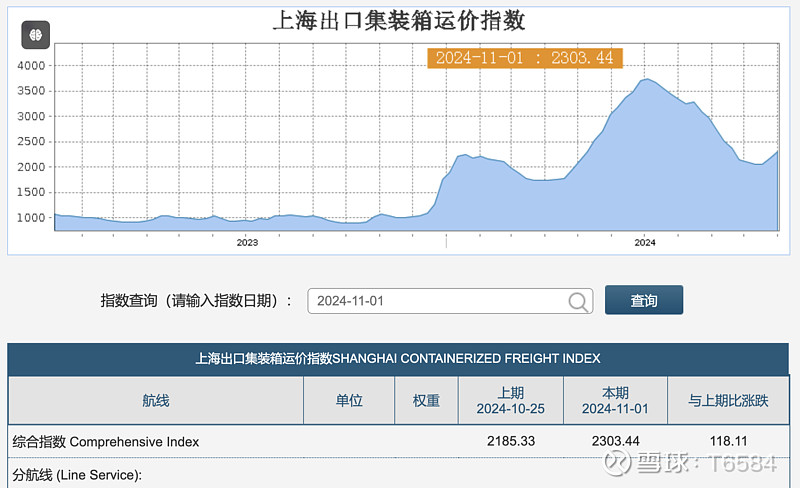This screenshot has width=800, height=488.
Task: Click the 1000 y-axis label
Action: [31, 217]
